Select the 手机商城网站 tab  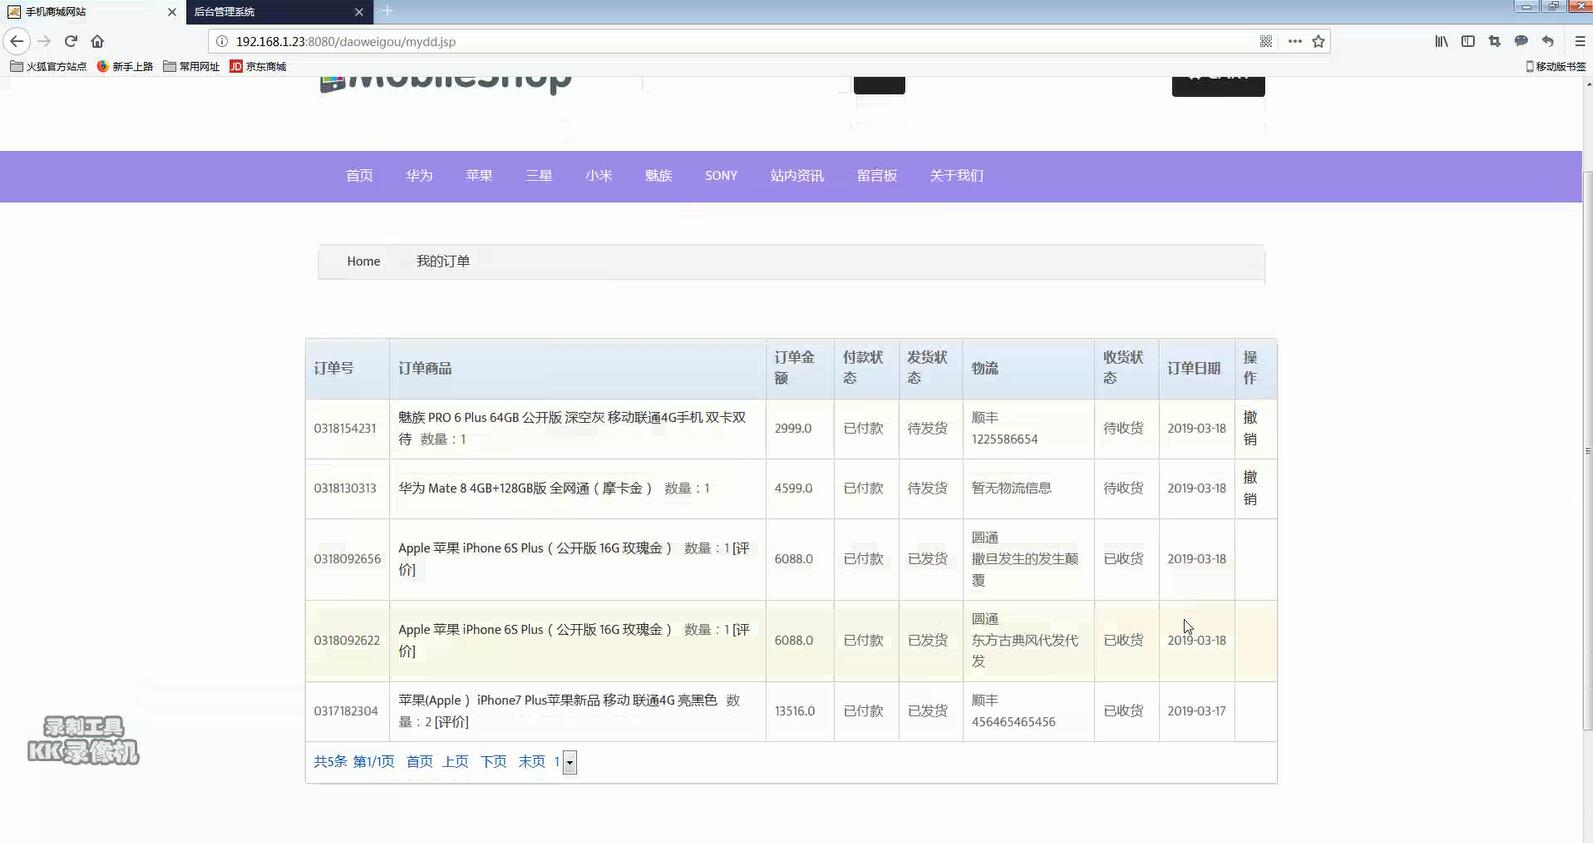(92, 12)
